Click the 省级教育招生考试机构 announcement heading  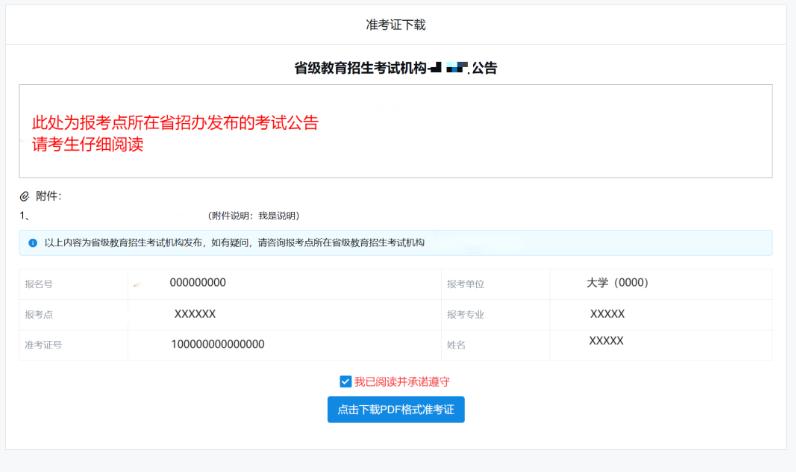click(395, 68)
